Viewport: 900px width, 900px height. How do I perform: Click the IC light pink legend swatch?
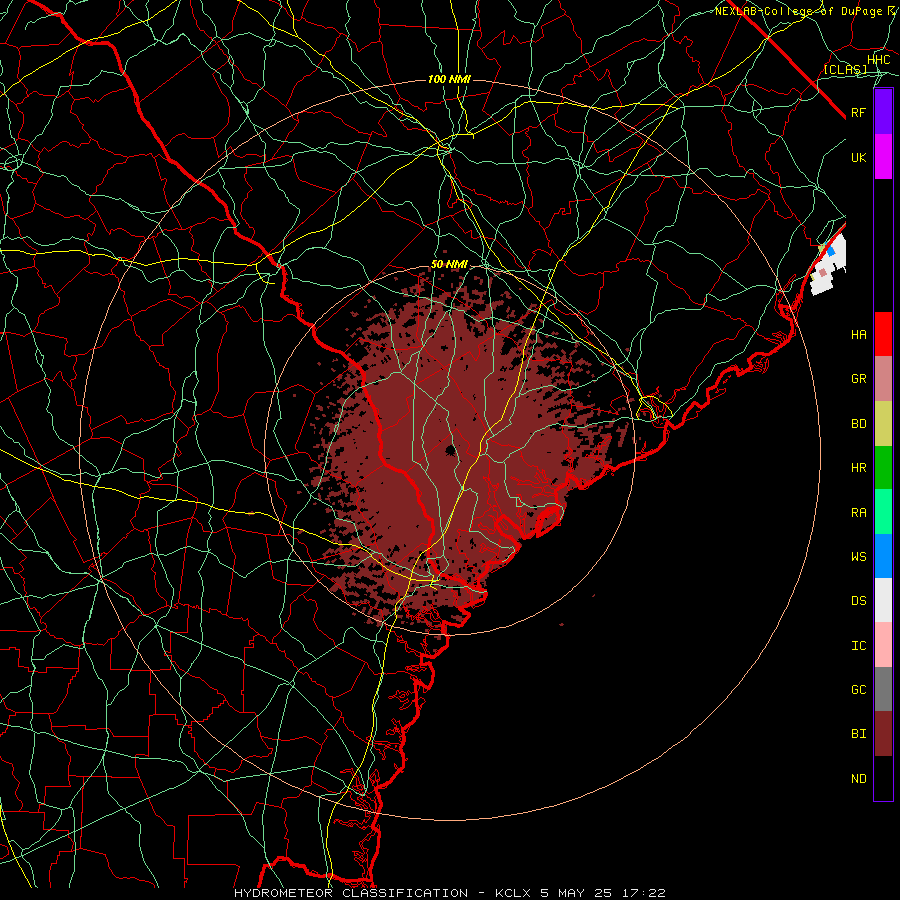point(883,645)
